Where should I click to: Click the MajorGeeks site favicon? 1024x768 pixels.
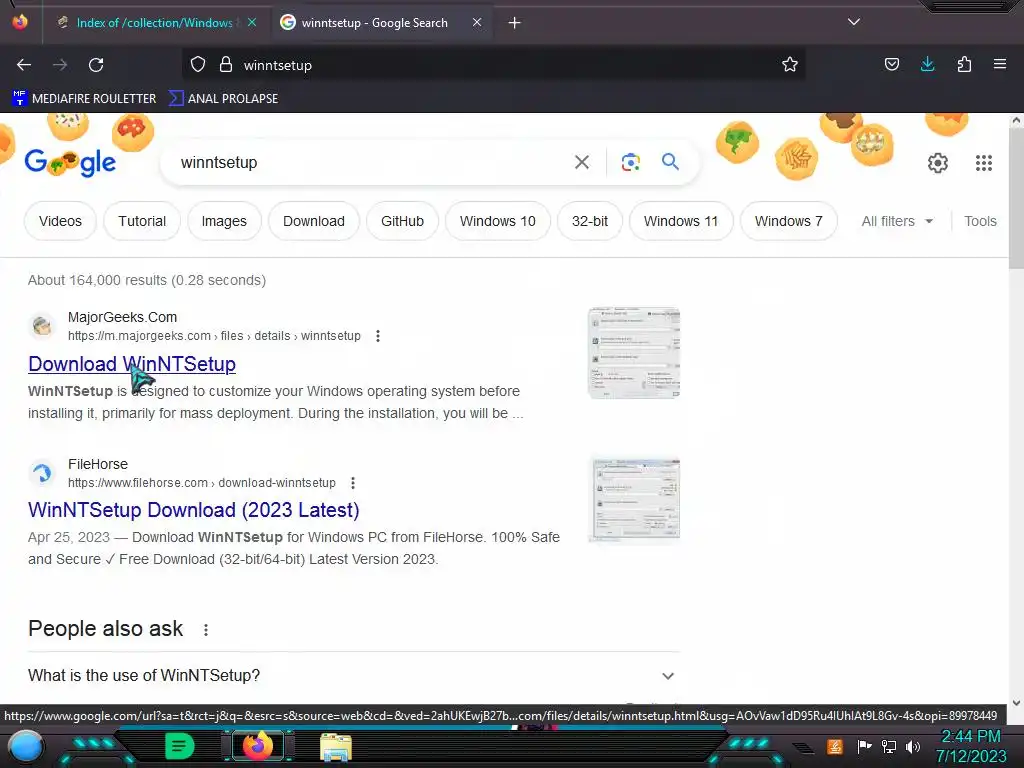coord(42,325)
